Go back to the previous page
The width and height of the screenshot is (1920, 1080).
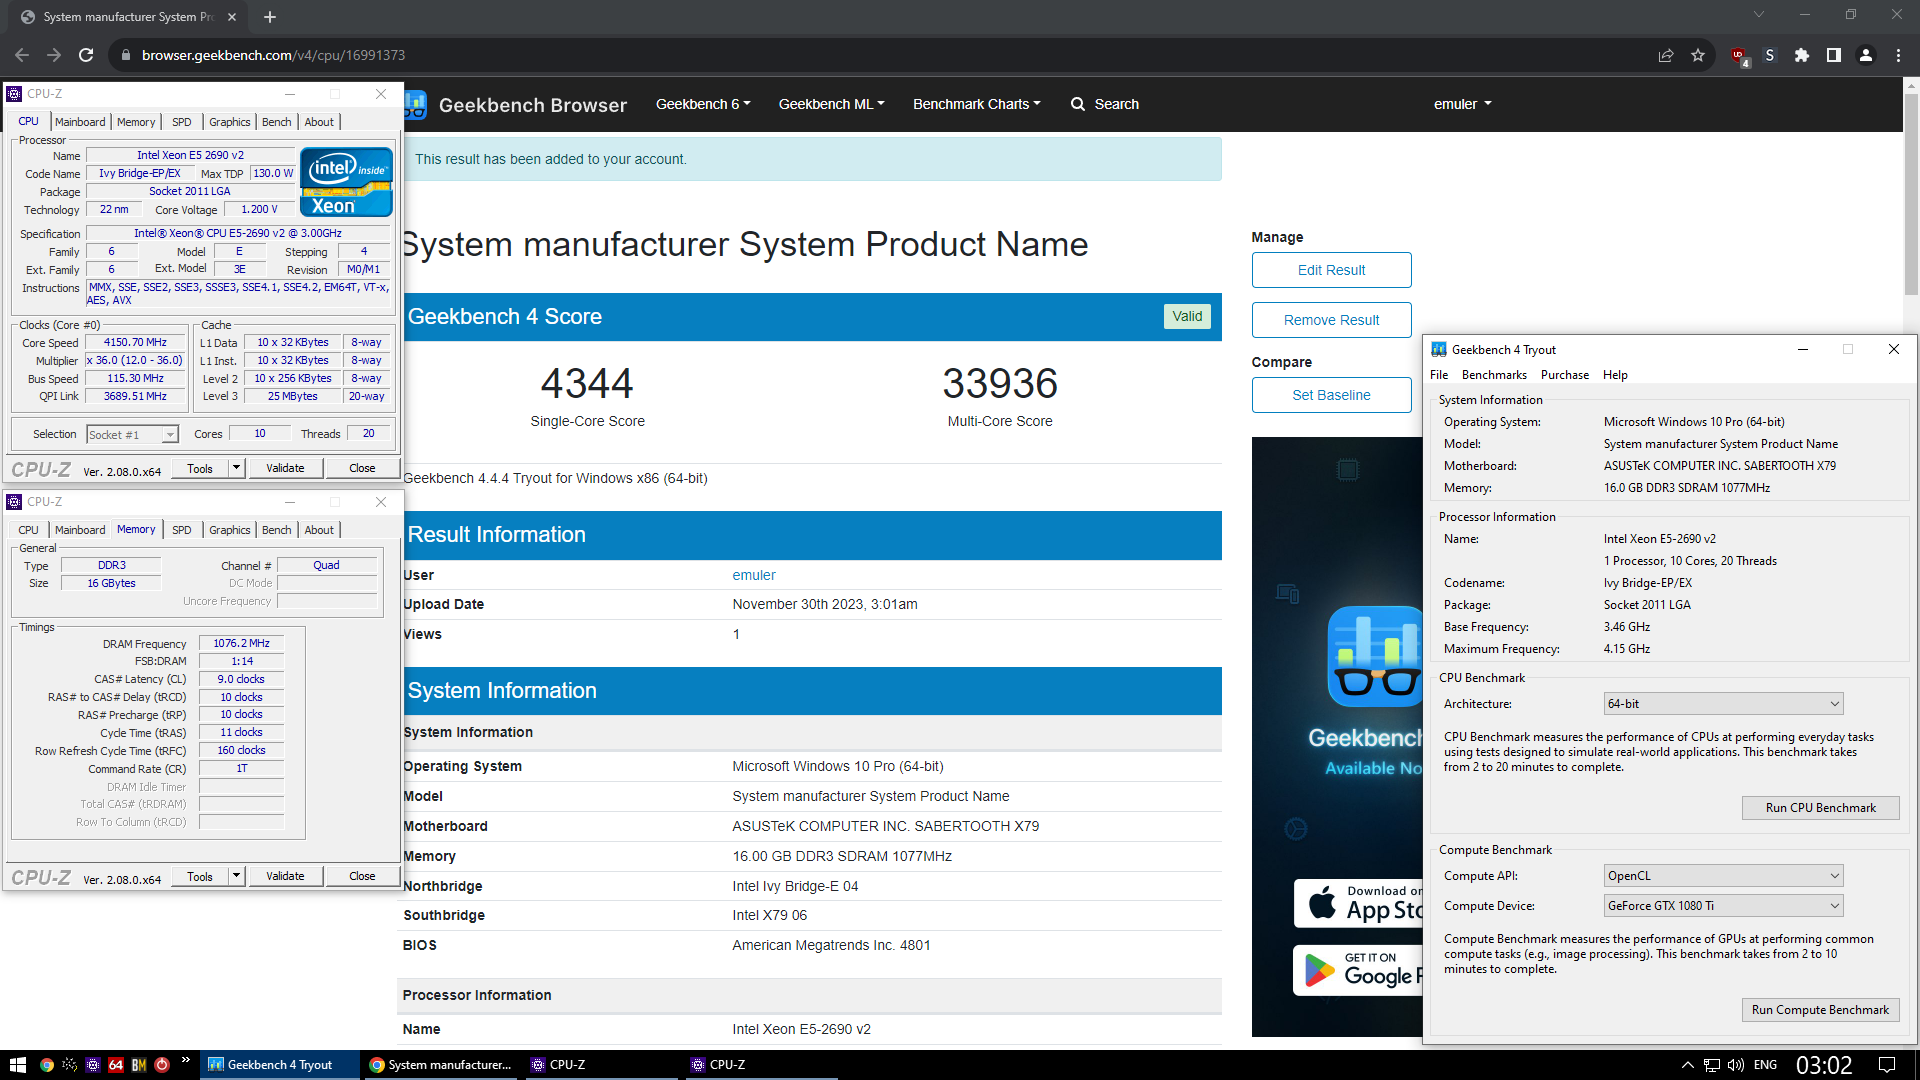pos(22,55)
